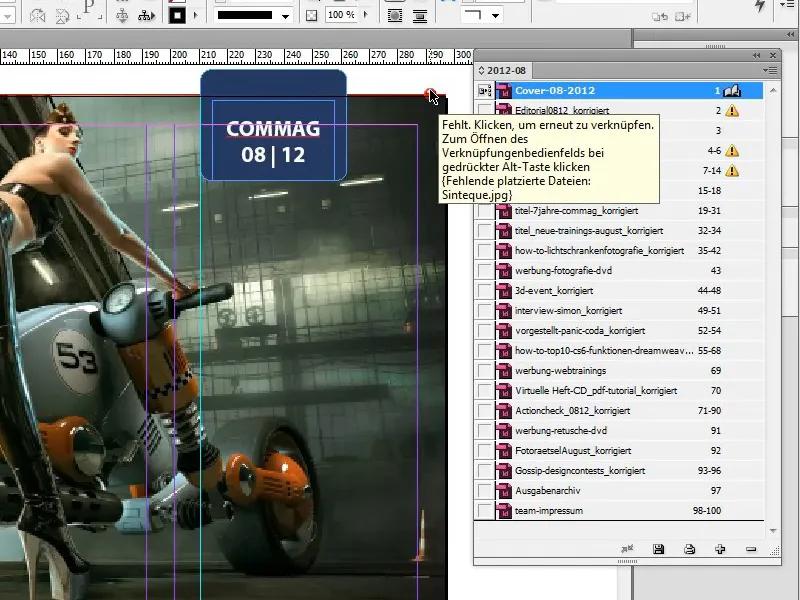Set how-to-lichtschrankenfotografie_korrigiert as style source
Image resolution: width=800 pixels, height=600 pixels.
coord(484,251)
